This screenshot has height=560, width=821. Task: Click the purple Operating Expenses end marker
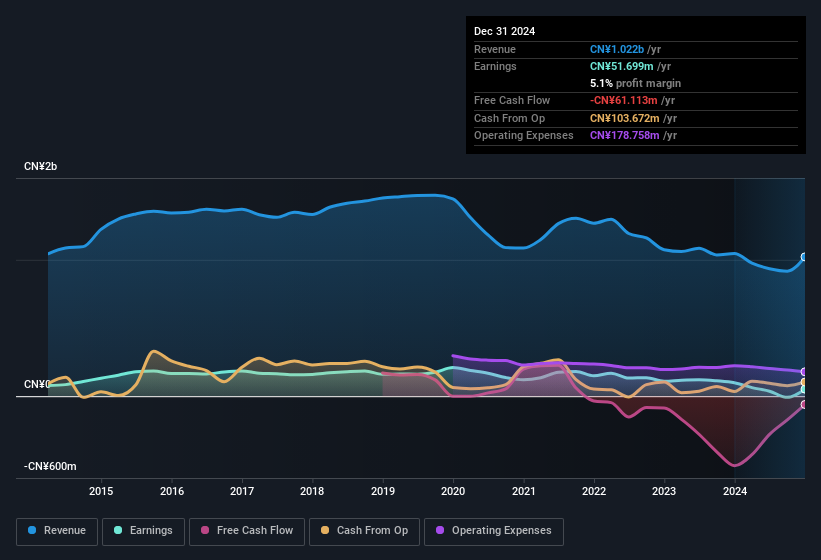click(x=804, y=372)
